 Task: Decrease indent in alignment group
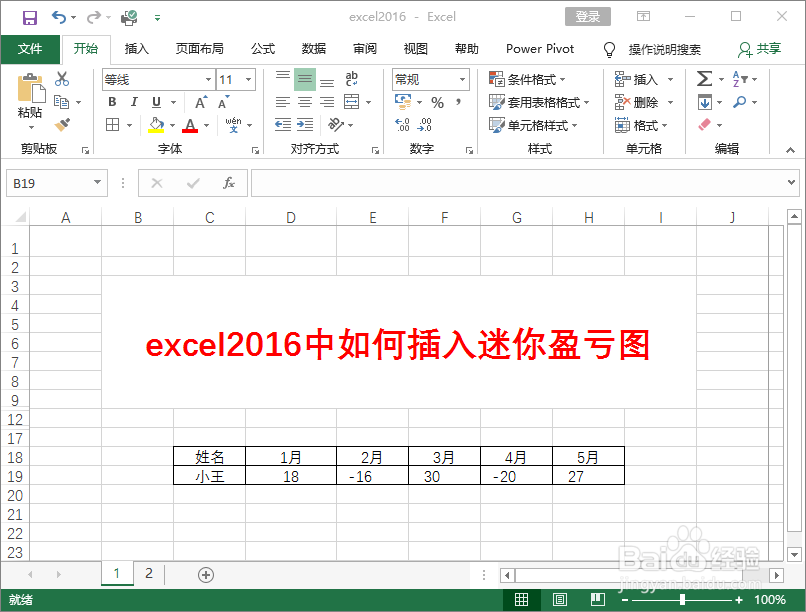coord(283,125)
